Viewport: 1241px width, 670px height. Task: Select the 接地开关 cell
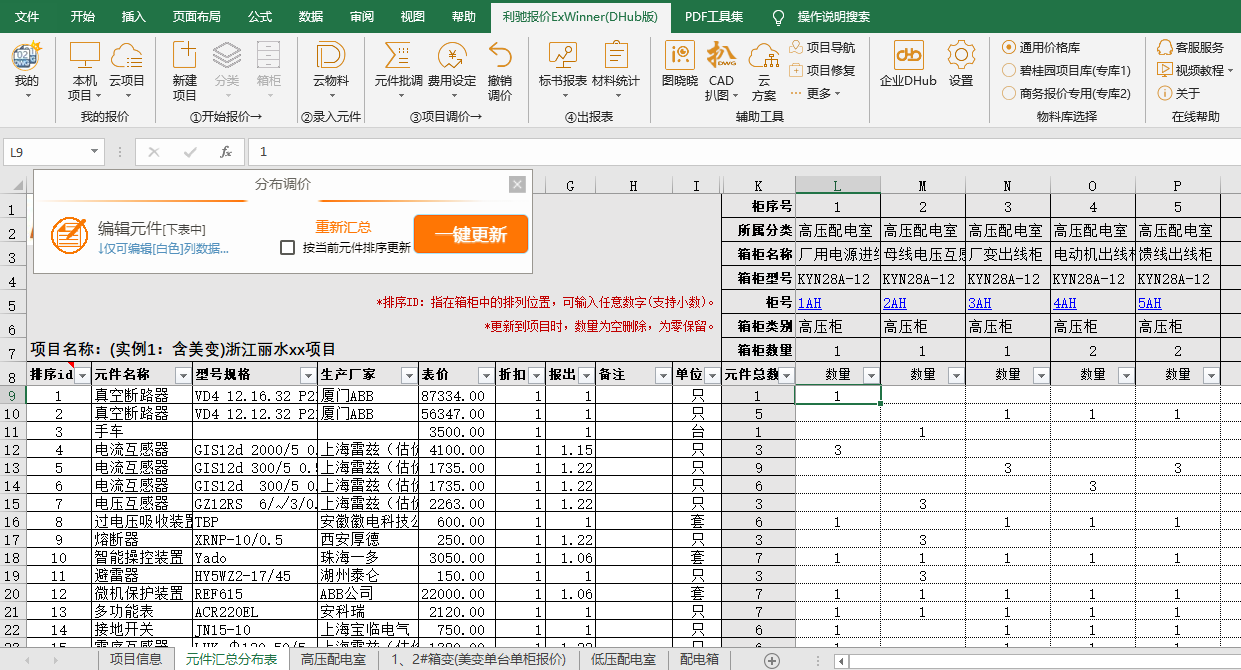(x=141, y=630)
